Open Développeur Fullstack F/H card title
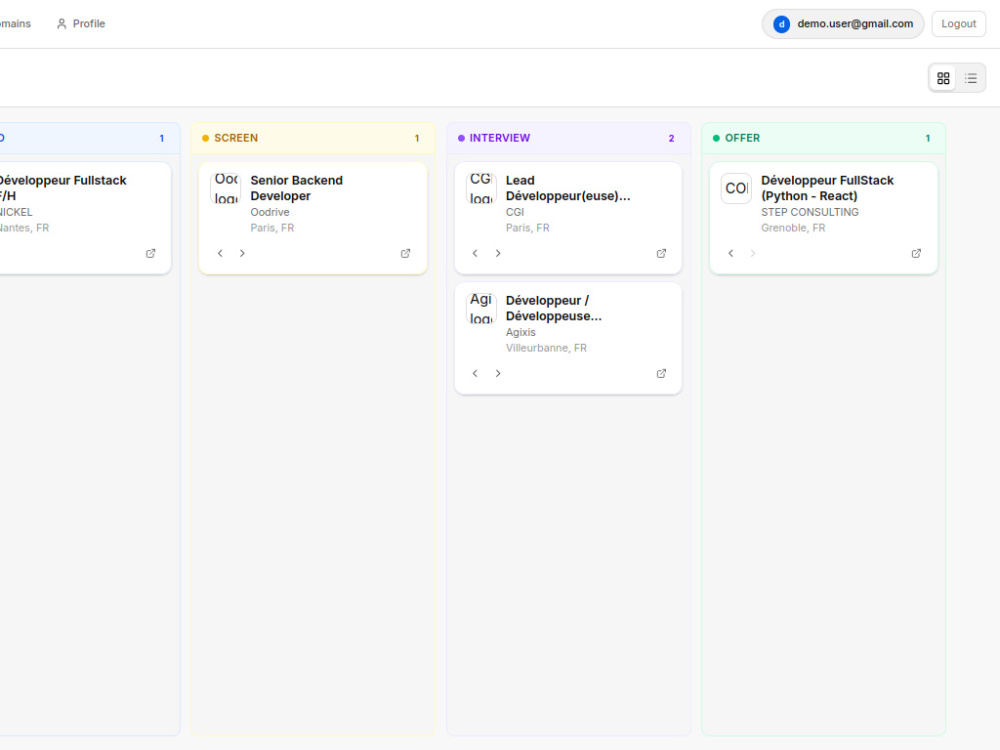1000x750 pixels. coord(62,188)
